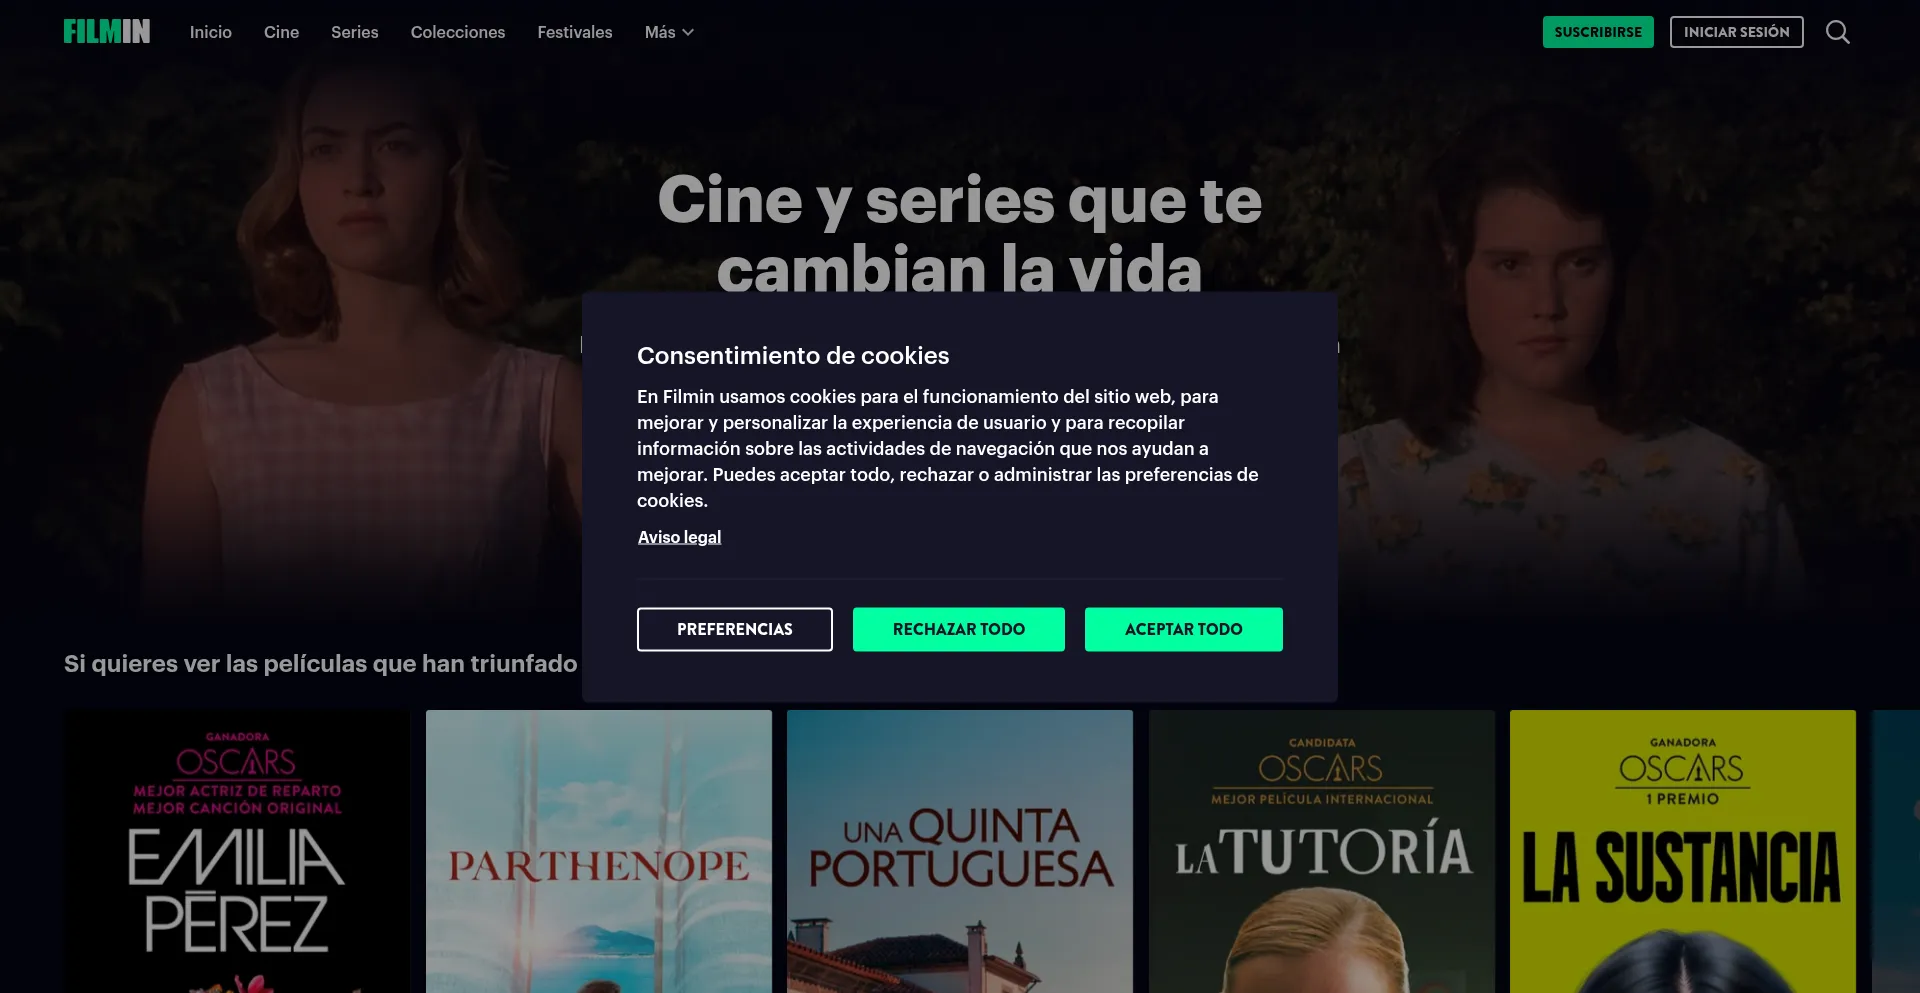Image resolution: width=1920 pixels, height=993 pixels.
Task: Expand the Más dropdown menu
Action: [x=669, y=32]
